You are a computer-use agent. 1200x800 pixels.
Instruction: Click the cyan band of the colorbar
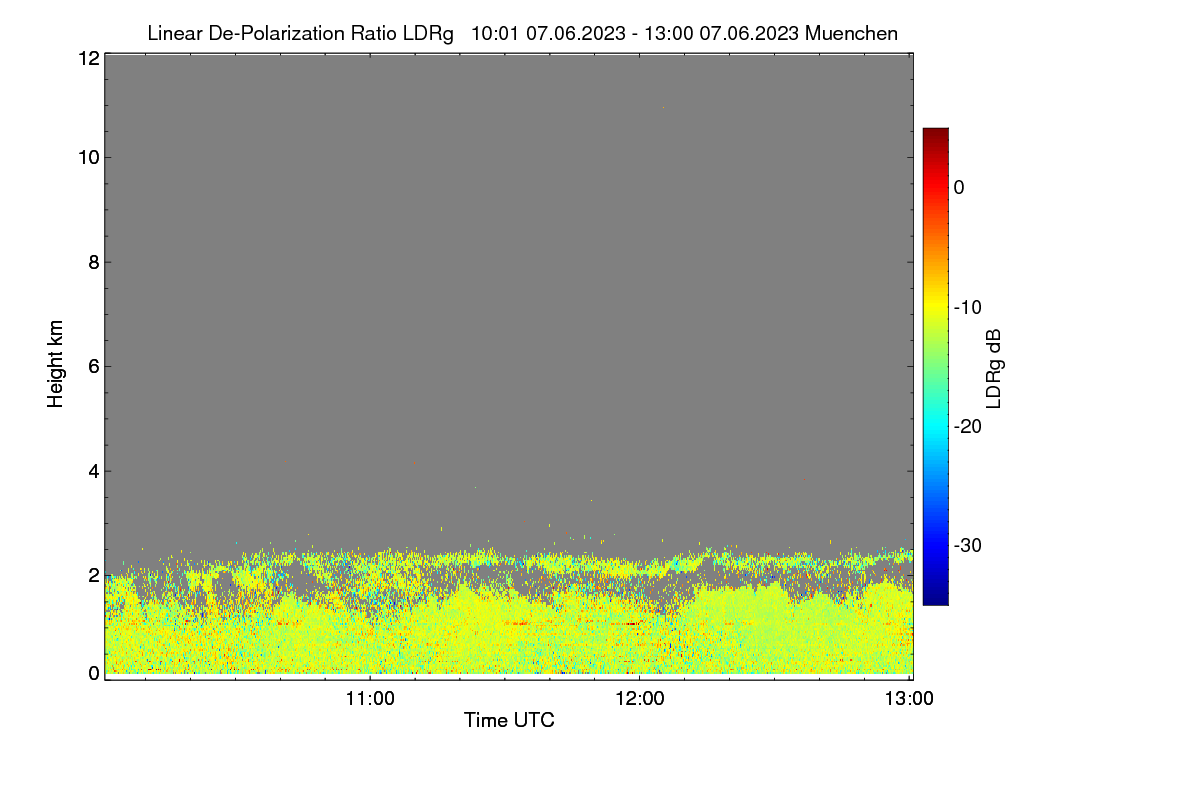tap(935, 426)
